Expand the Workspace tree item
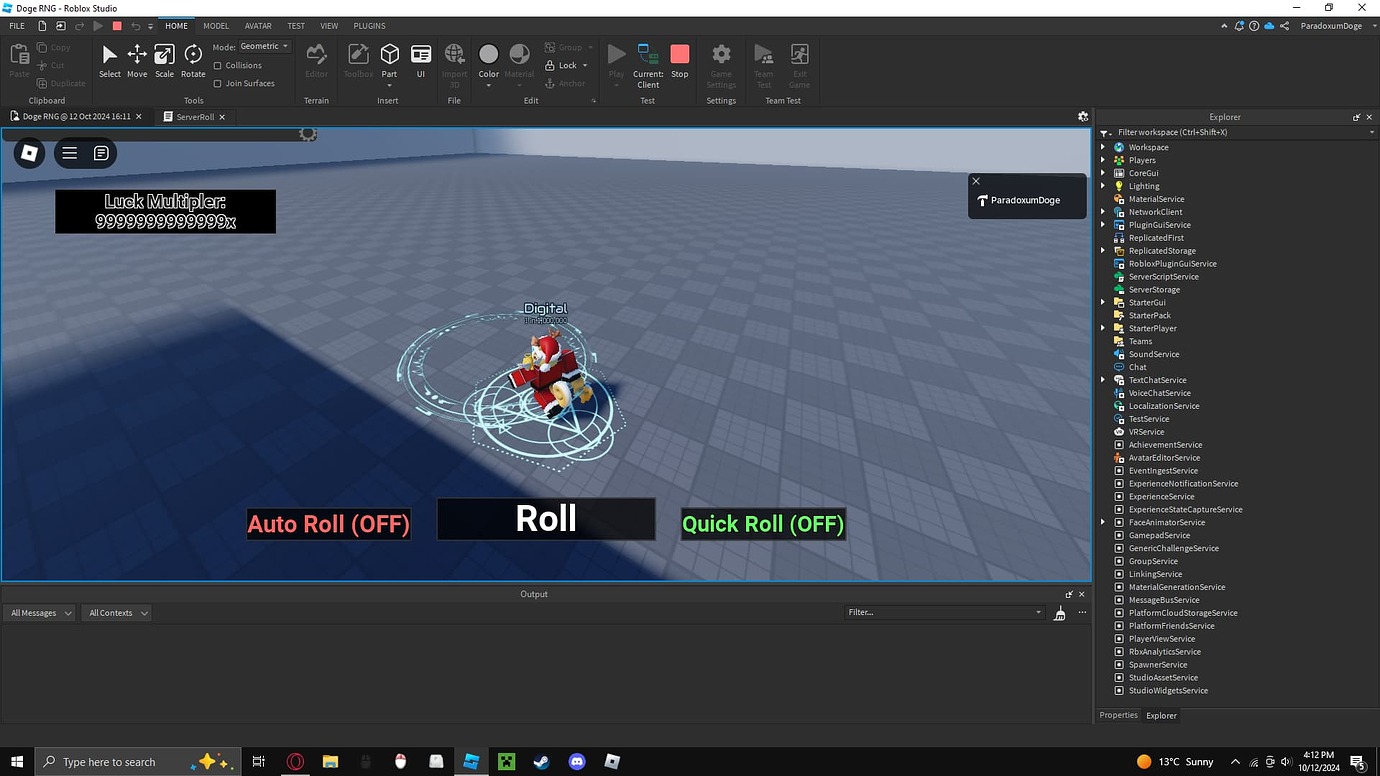This screenshot has width=1380, height=776. point(1103,146)
